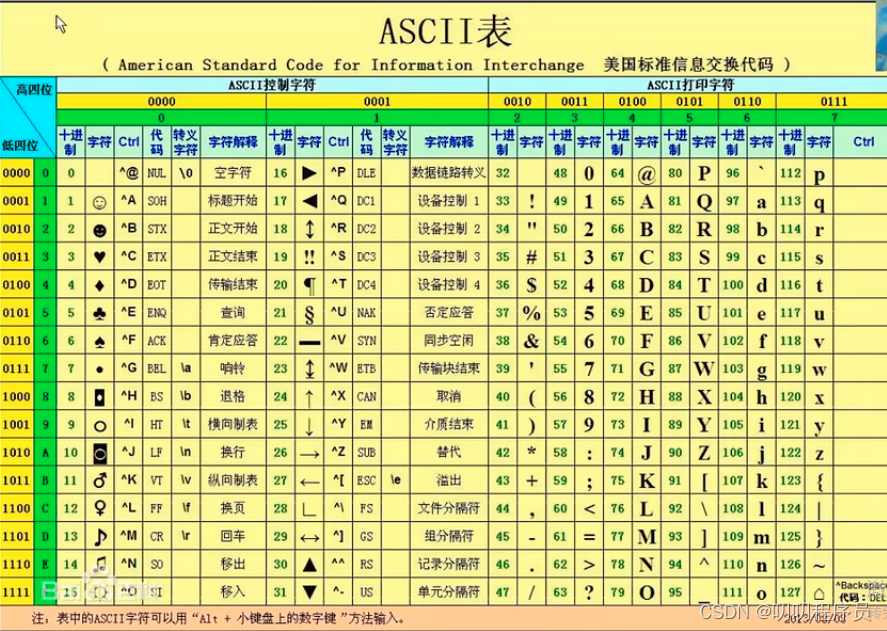The image size is (887, 631).
Task: Click the footnote starting with 注
Action: (219, 618)
